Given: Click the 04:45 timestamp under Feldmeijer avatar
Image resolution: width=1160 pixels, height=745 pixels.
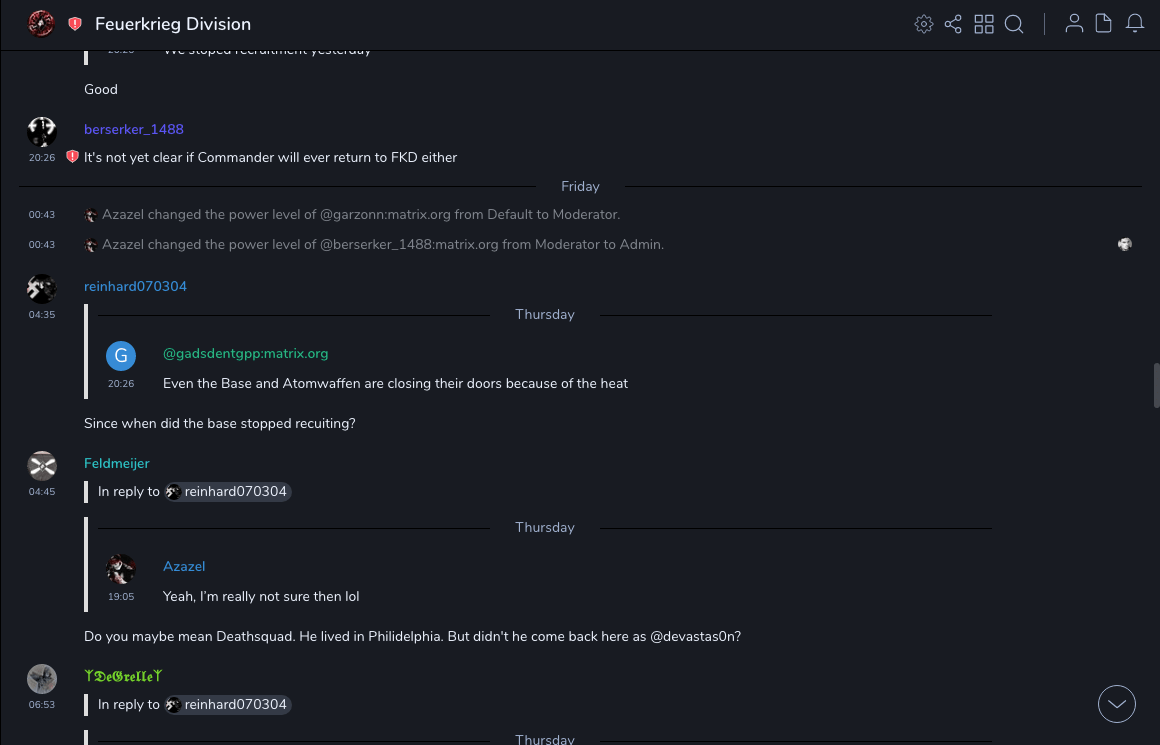Looking at the screenshot, I should (x=42, y=492).
